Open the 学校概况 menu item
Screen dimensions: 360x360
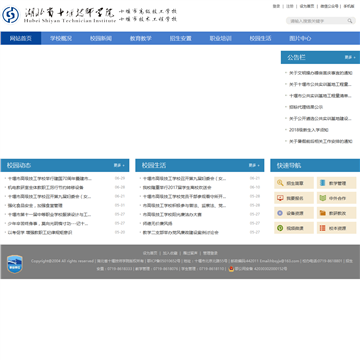coord(61,38)
